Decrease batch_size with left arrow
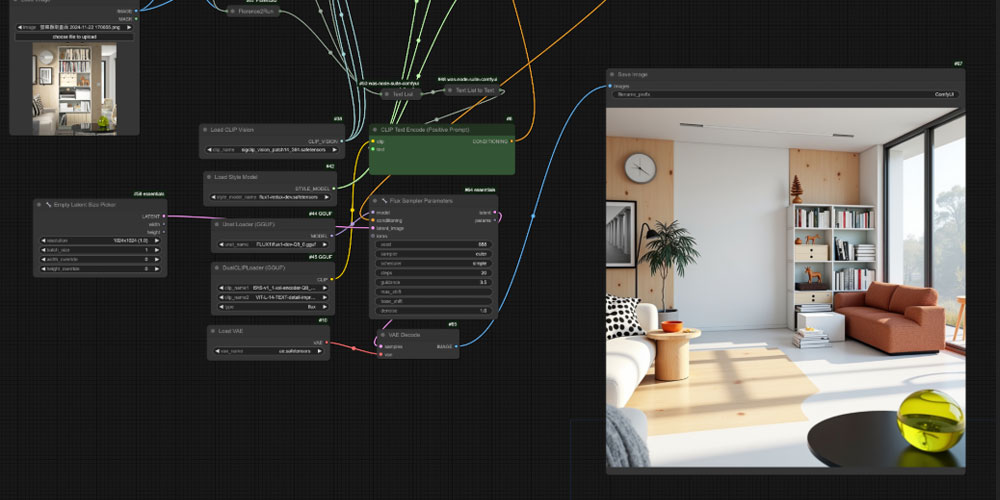 pyautogui.click(x=43, y=250)
